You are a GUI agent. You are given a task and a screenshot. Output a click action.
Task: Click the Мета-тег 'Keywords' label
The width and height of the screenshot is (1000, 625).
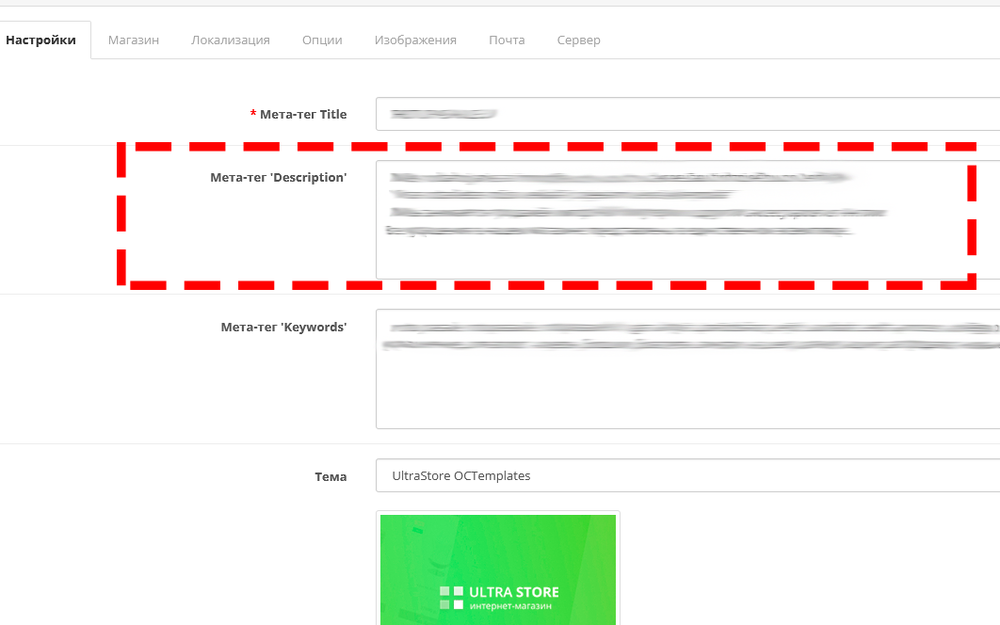click(x=283, y=327)
